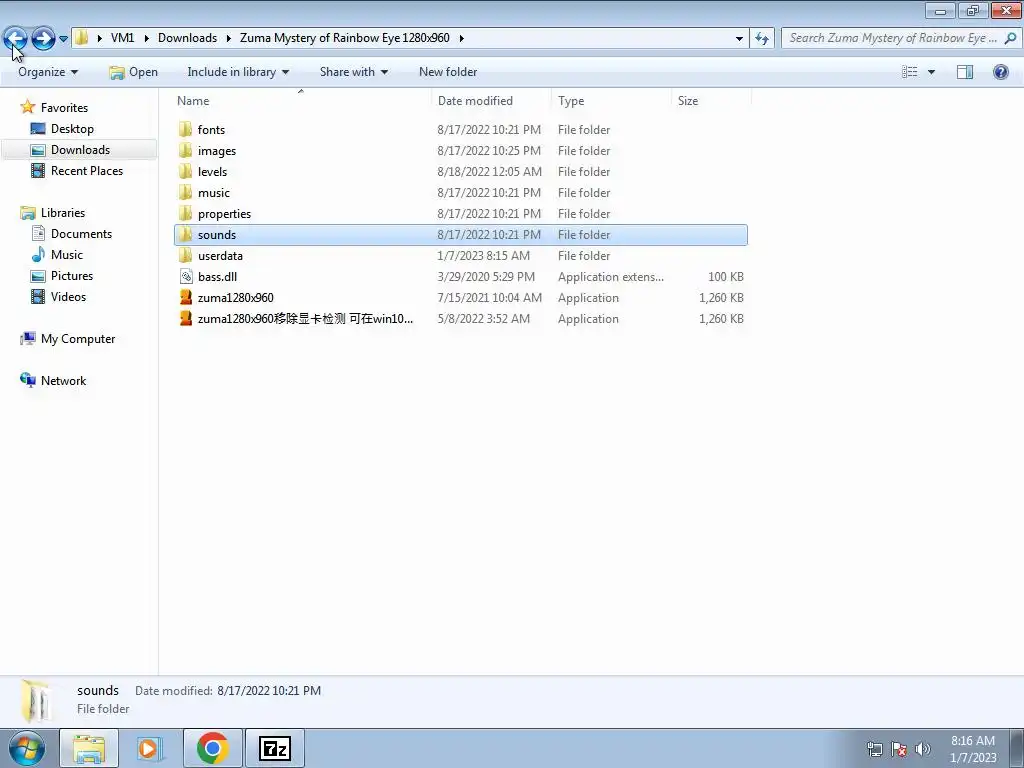The width and height of the screenshot is (1024, 768).
Task: Open Action Center flag tray icon
Action: coord(899,749)
